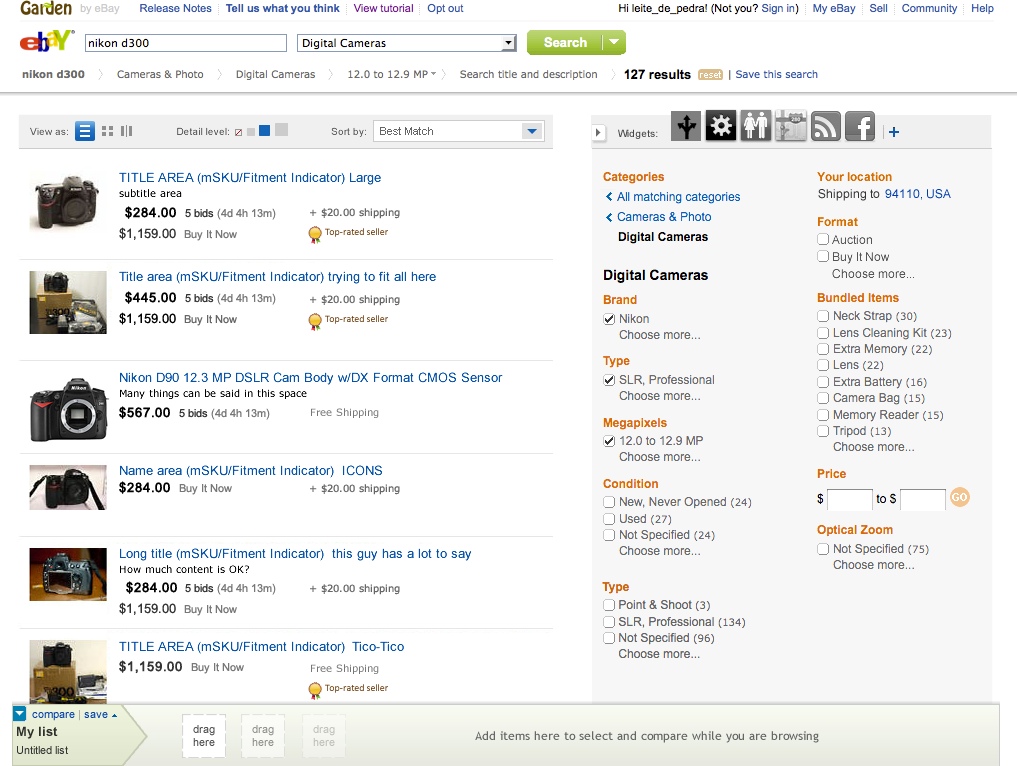Click the Sign in link
Viewport: 1017px width, 766px height.
(x=778, y=8)
